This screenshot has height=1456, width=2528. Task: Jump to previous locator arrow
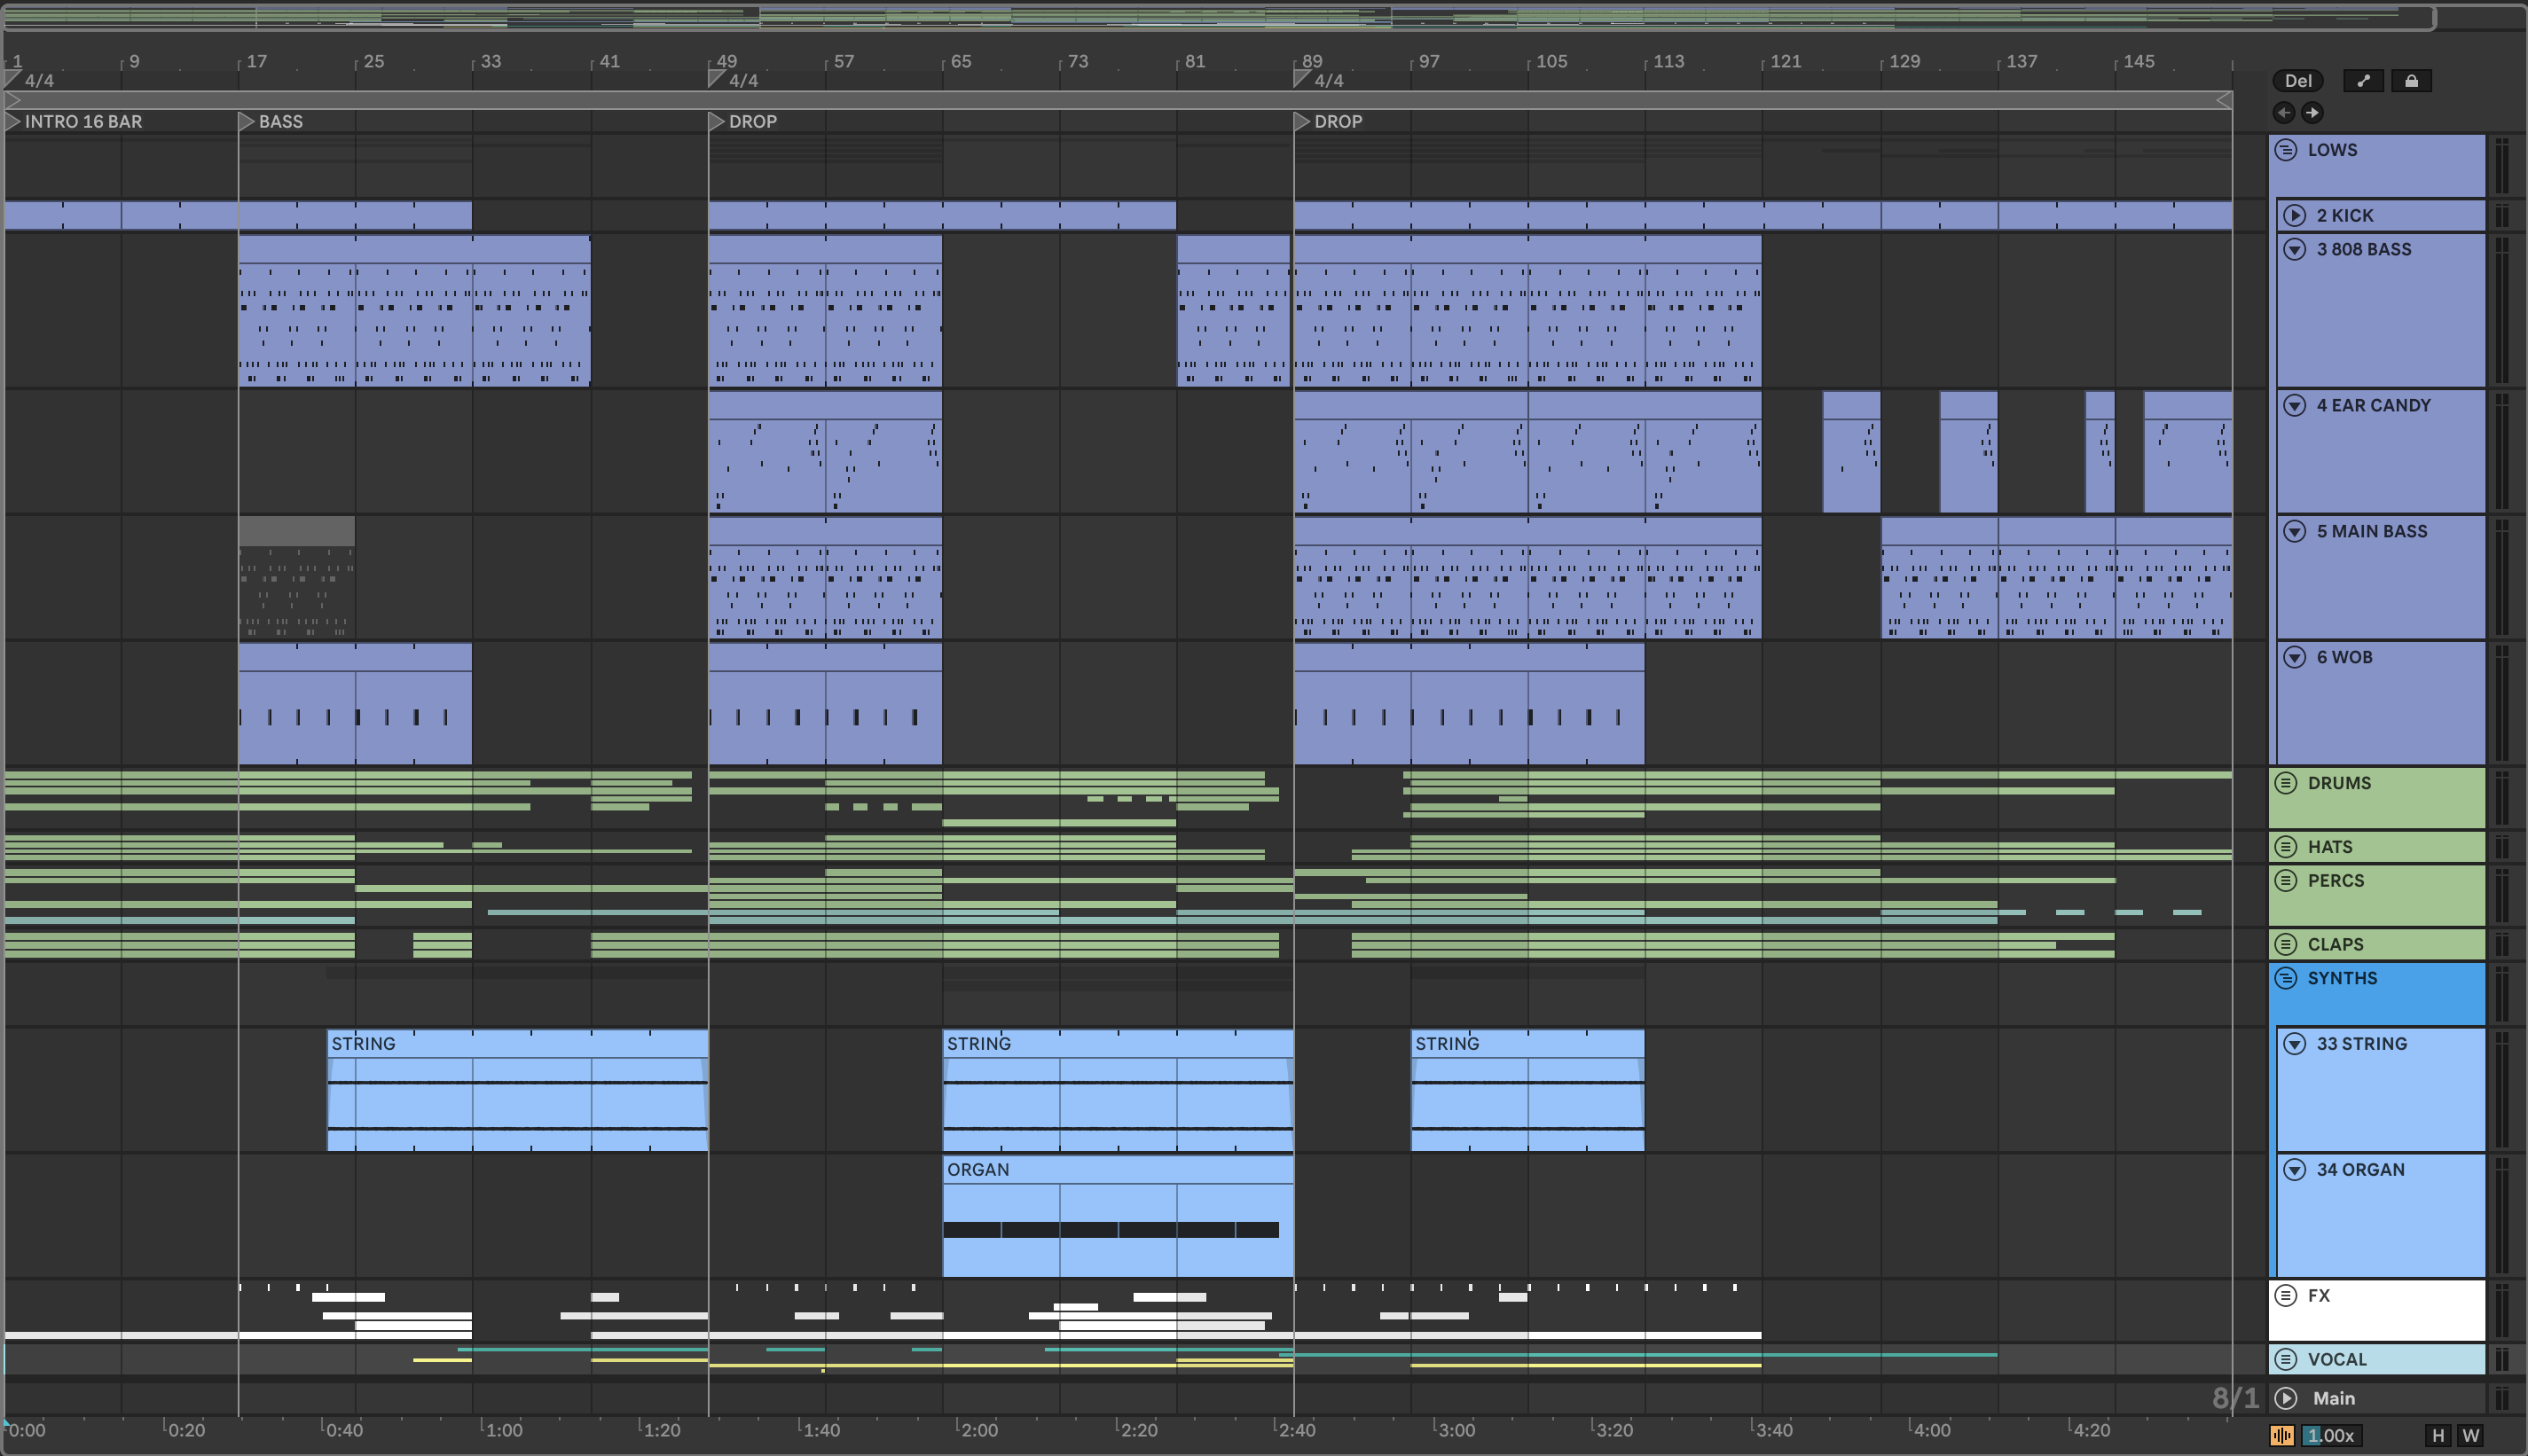(2284, 112)
